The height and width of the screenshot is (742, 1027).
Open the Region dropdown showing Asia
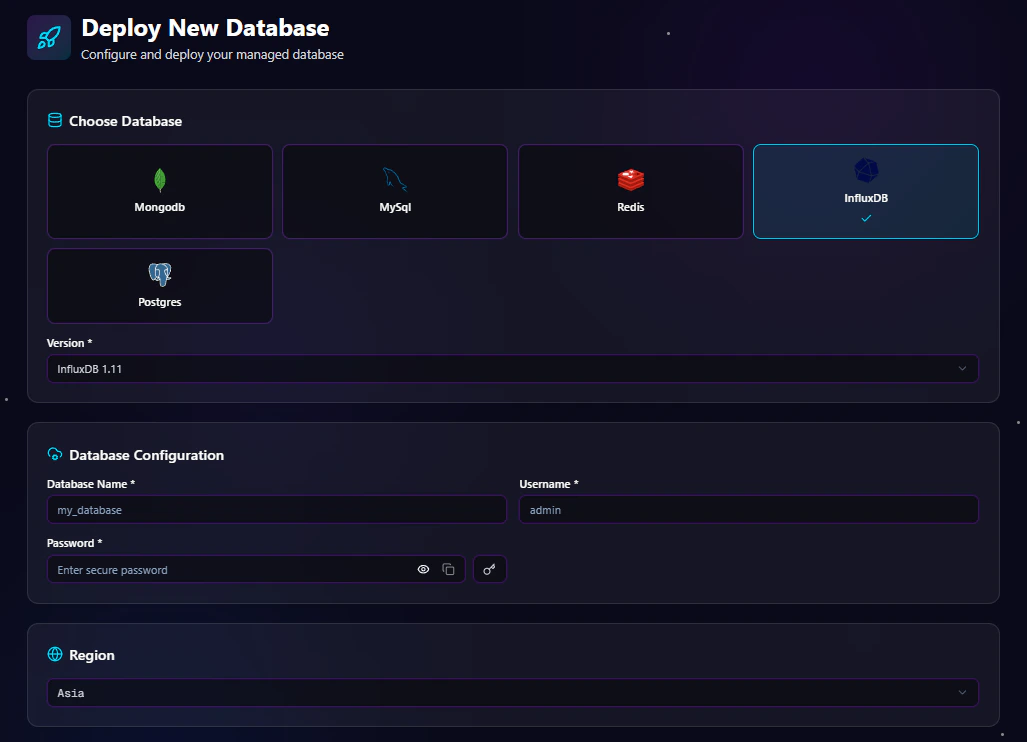pos(513,693)
